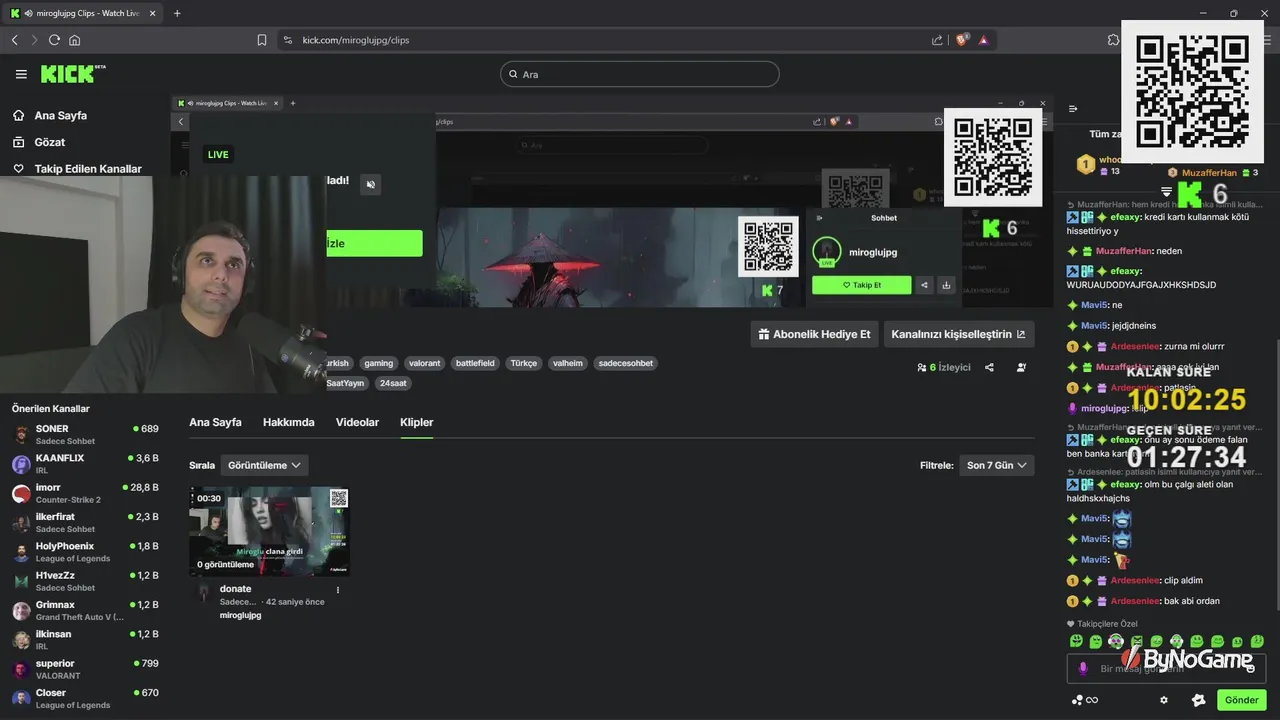Open HolyPhoenix League of Legends channel
The image size is (1280, 720).
[x=85, y=551]
